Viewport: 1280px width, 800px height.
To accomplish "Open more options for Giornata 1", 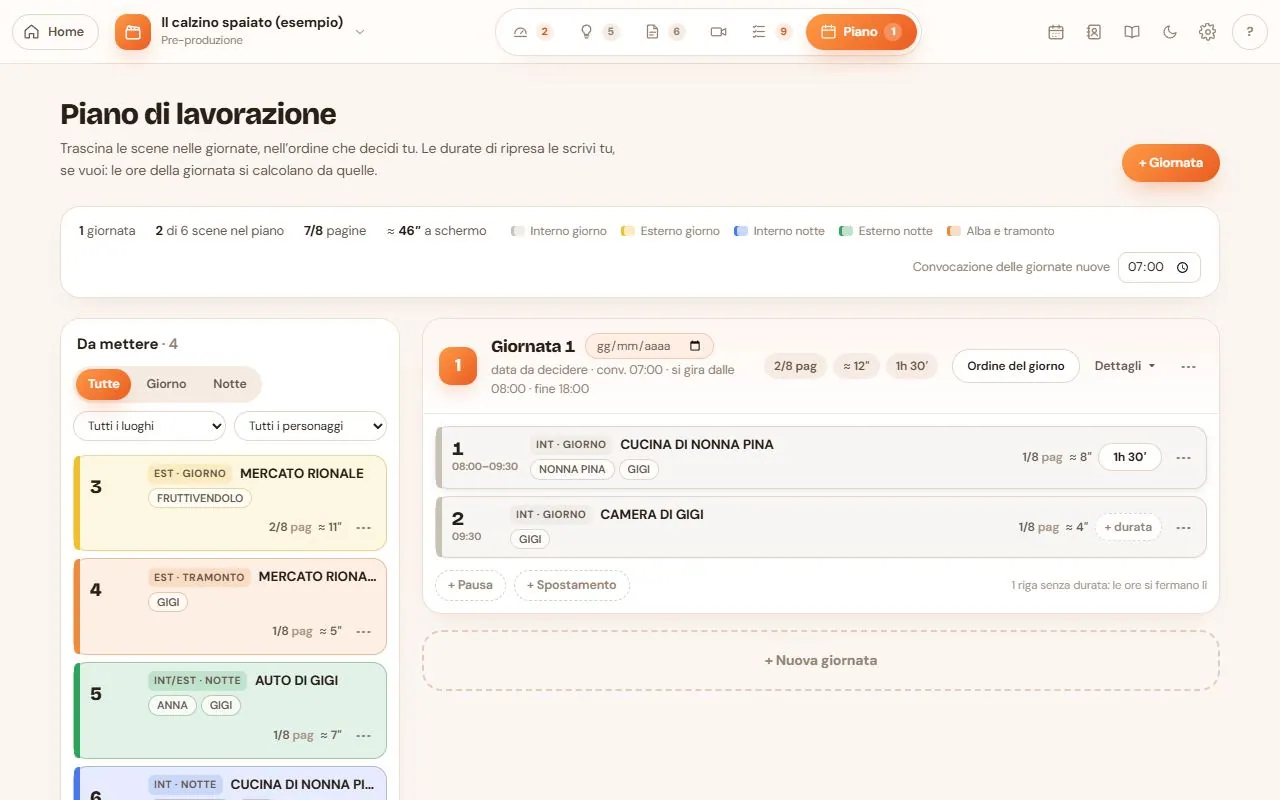I will point(1188,367).
